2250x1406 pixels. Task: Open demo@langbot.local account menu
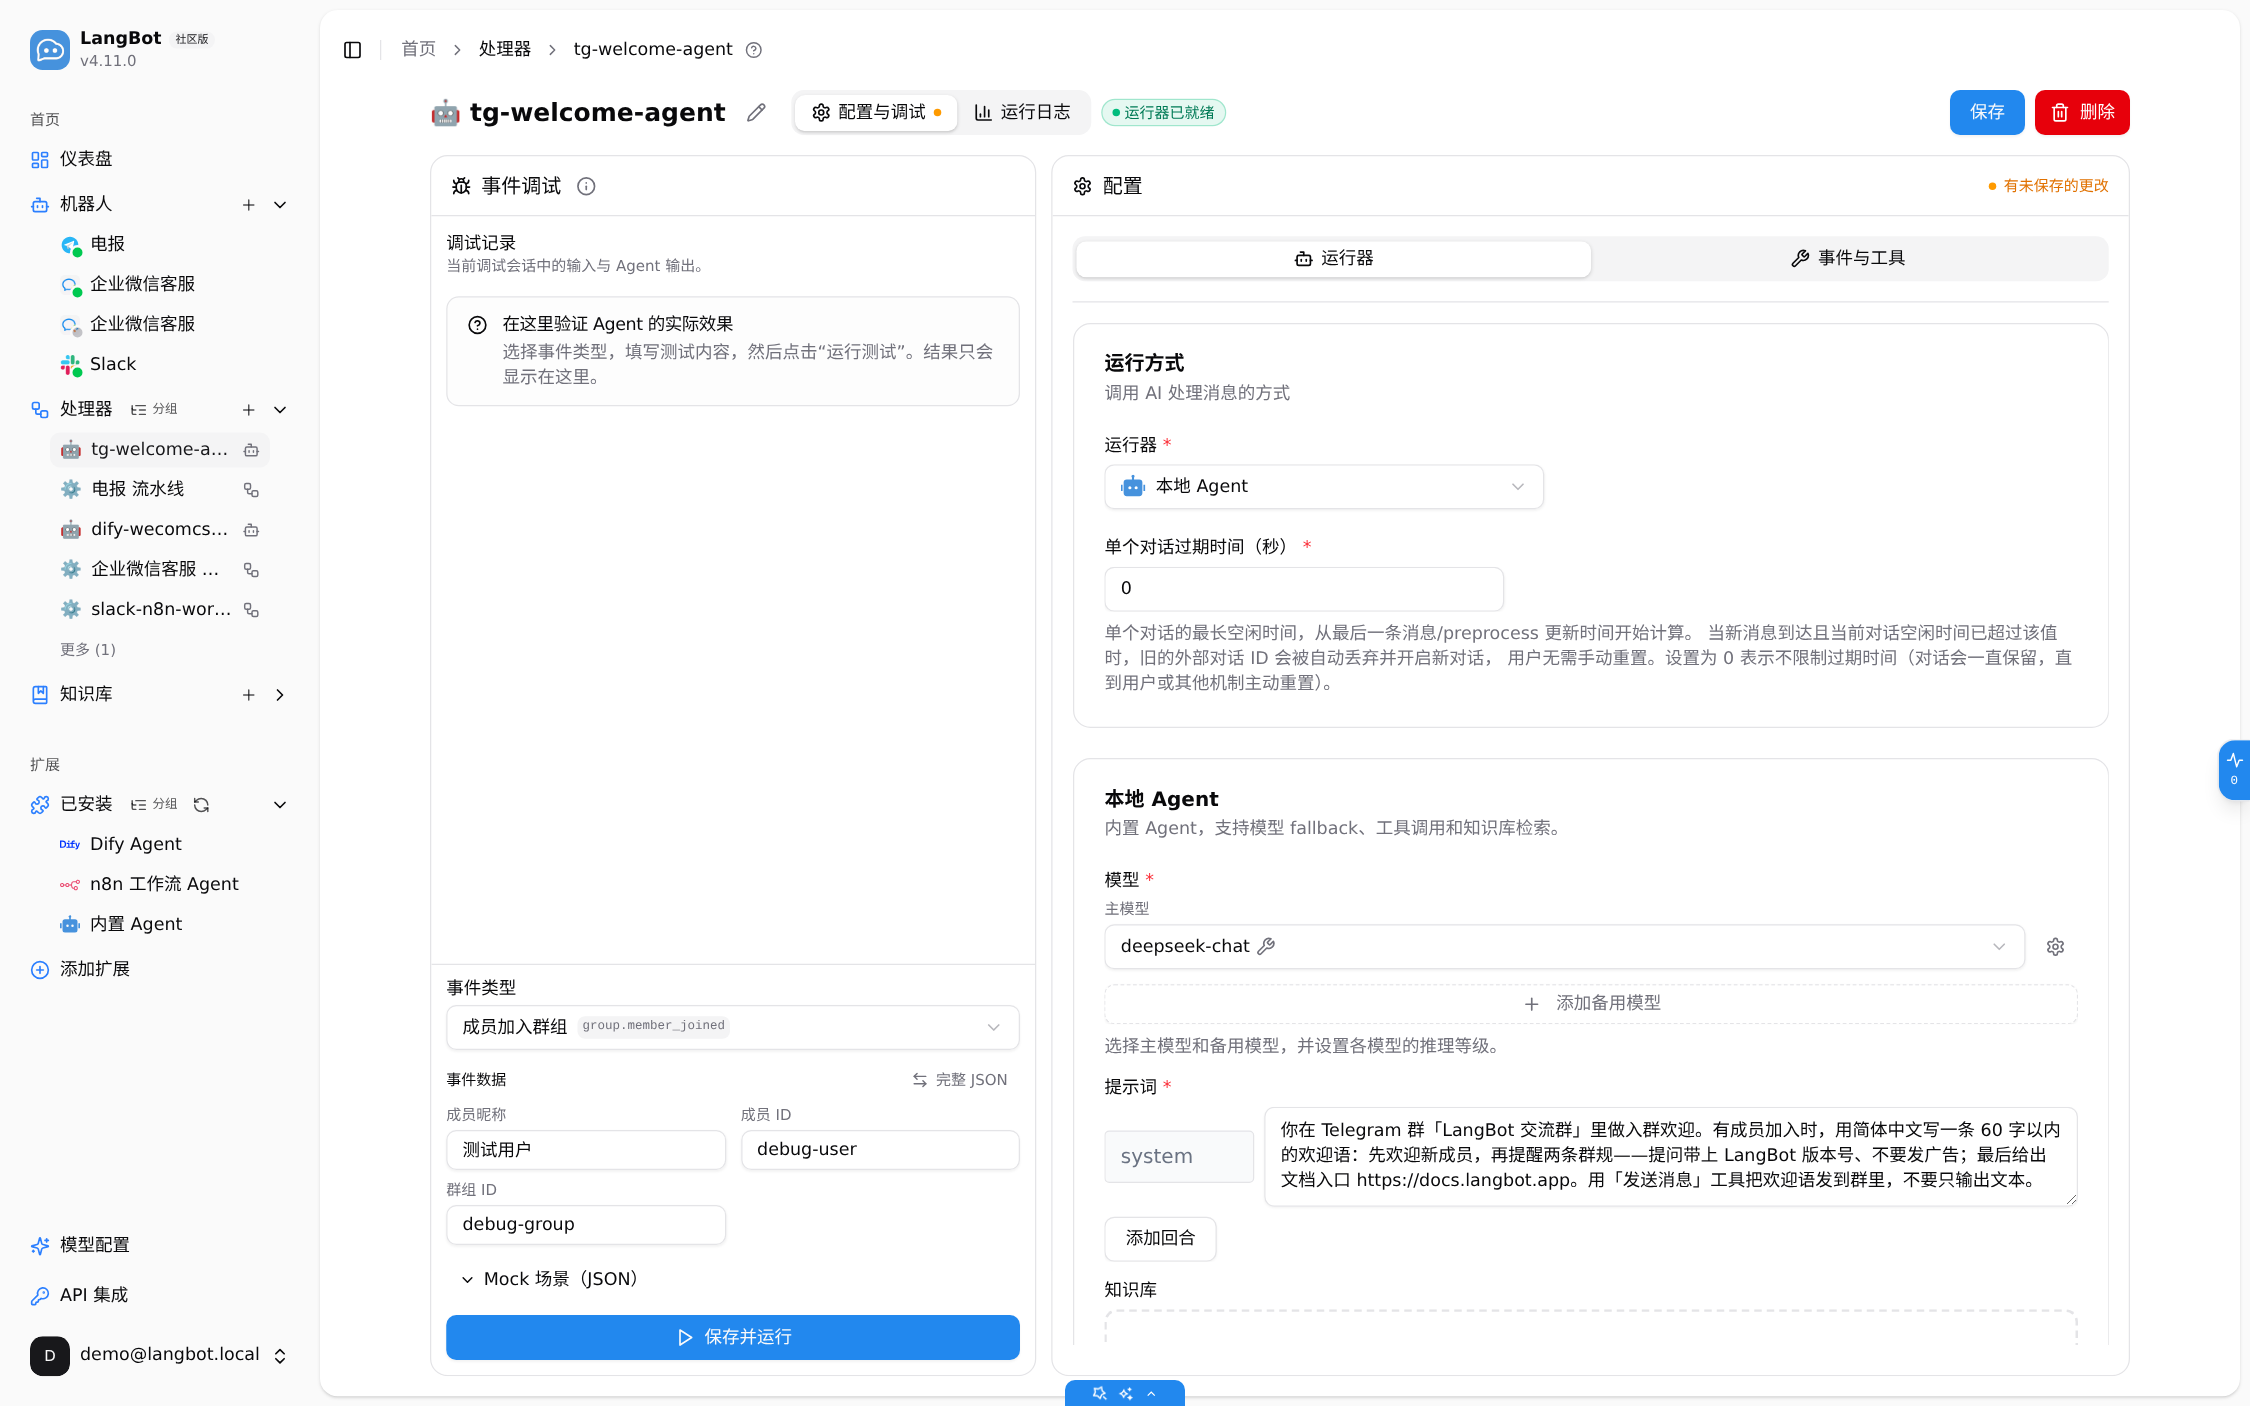(x=160, y=1355)
